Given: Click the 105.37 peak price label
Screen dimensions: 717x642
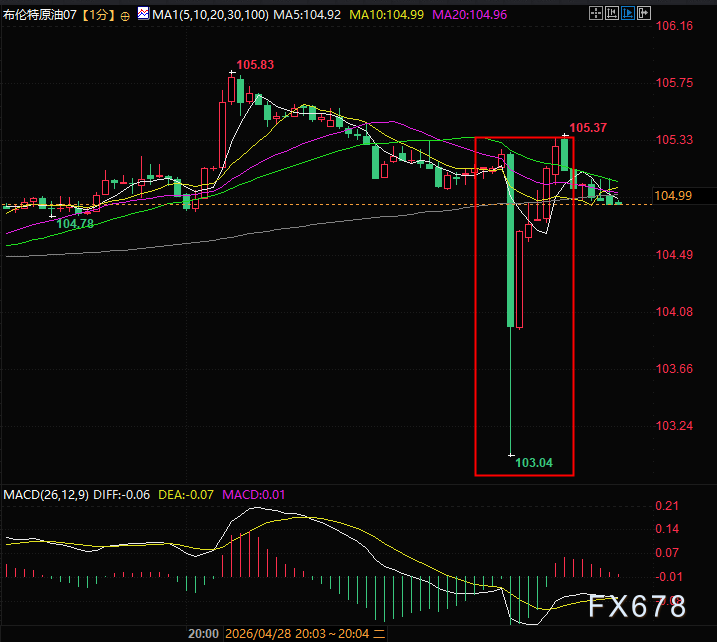Looking at the screenshot, I should point(588,128).
